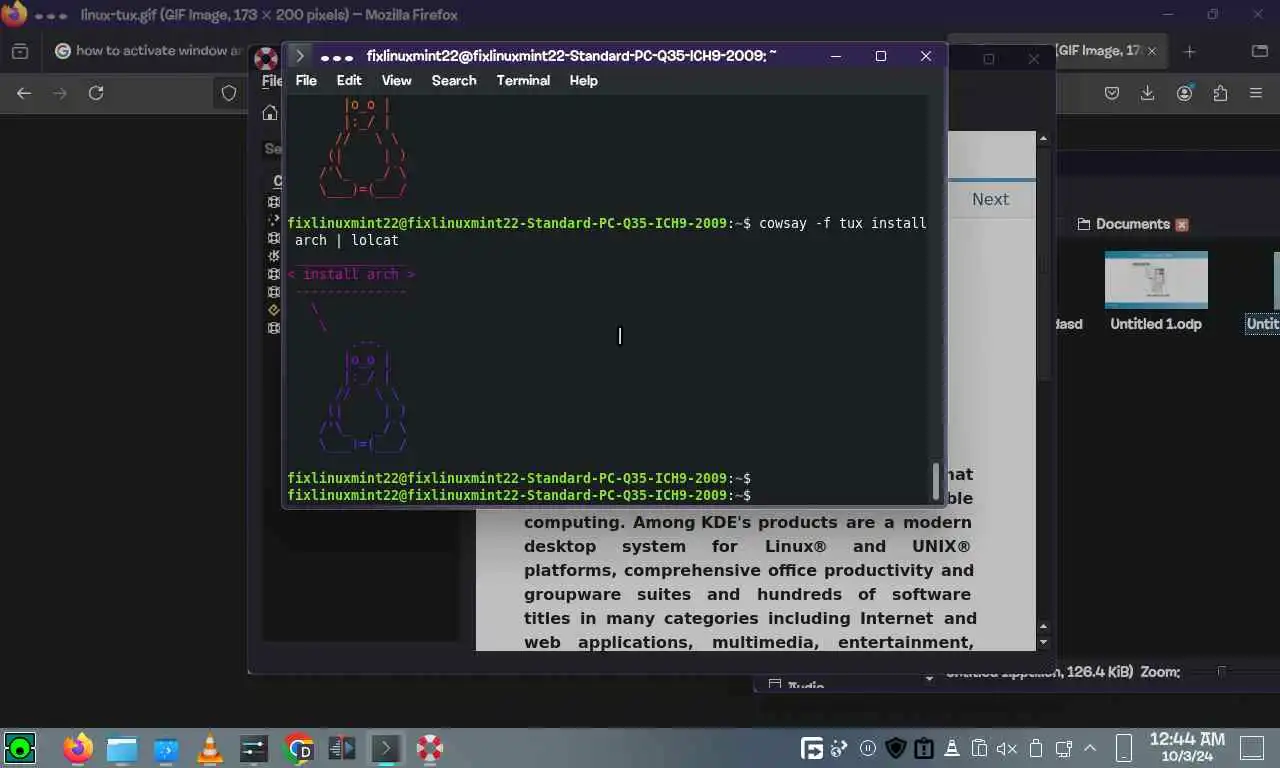The image size is (1280, 768).
Task: Launch VLC from the taskbar
Action: (x=210, y=748)
